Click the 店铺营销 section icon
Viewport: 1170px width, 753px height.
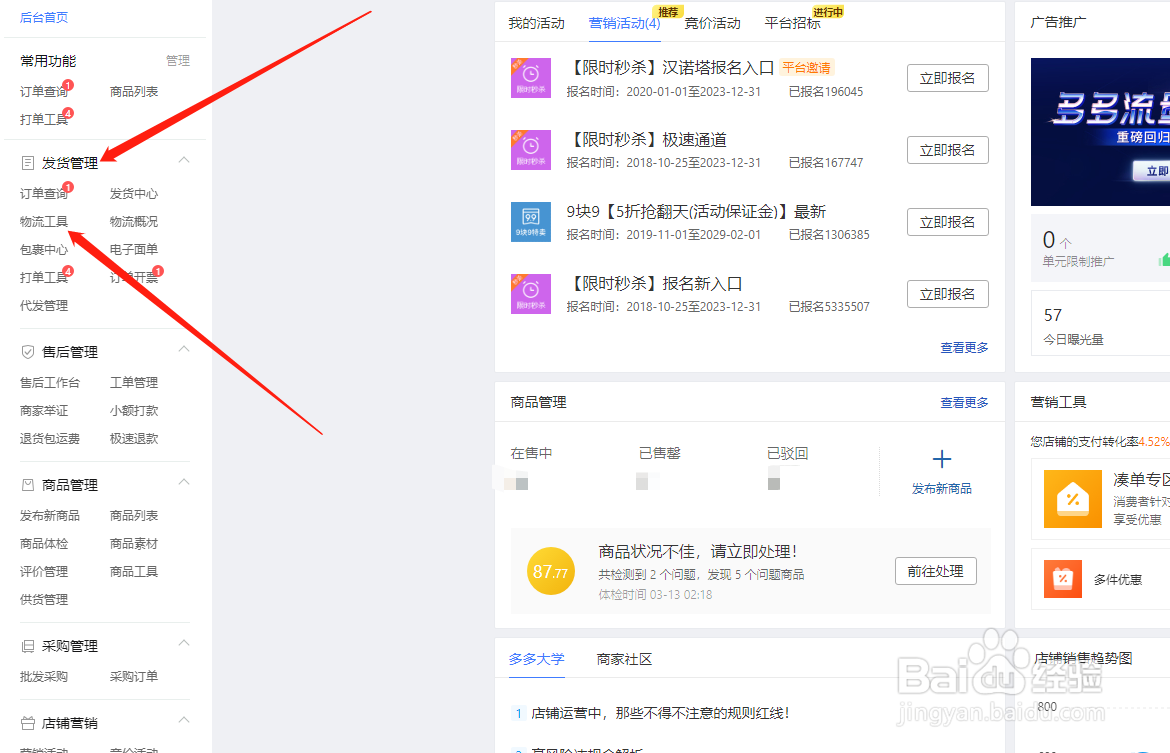(28, 723)
